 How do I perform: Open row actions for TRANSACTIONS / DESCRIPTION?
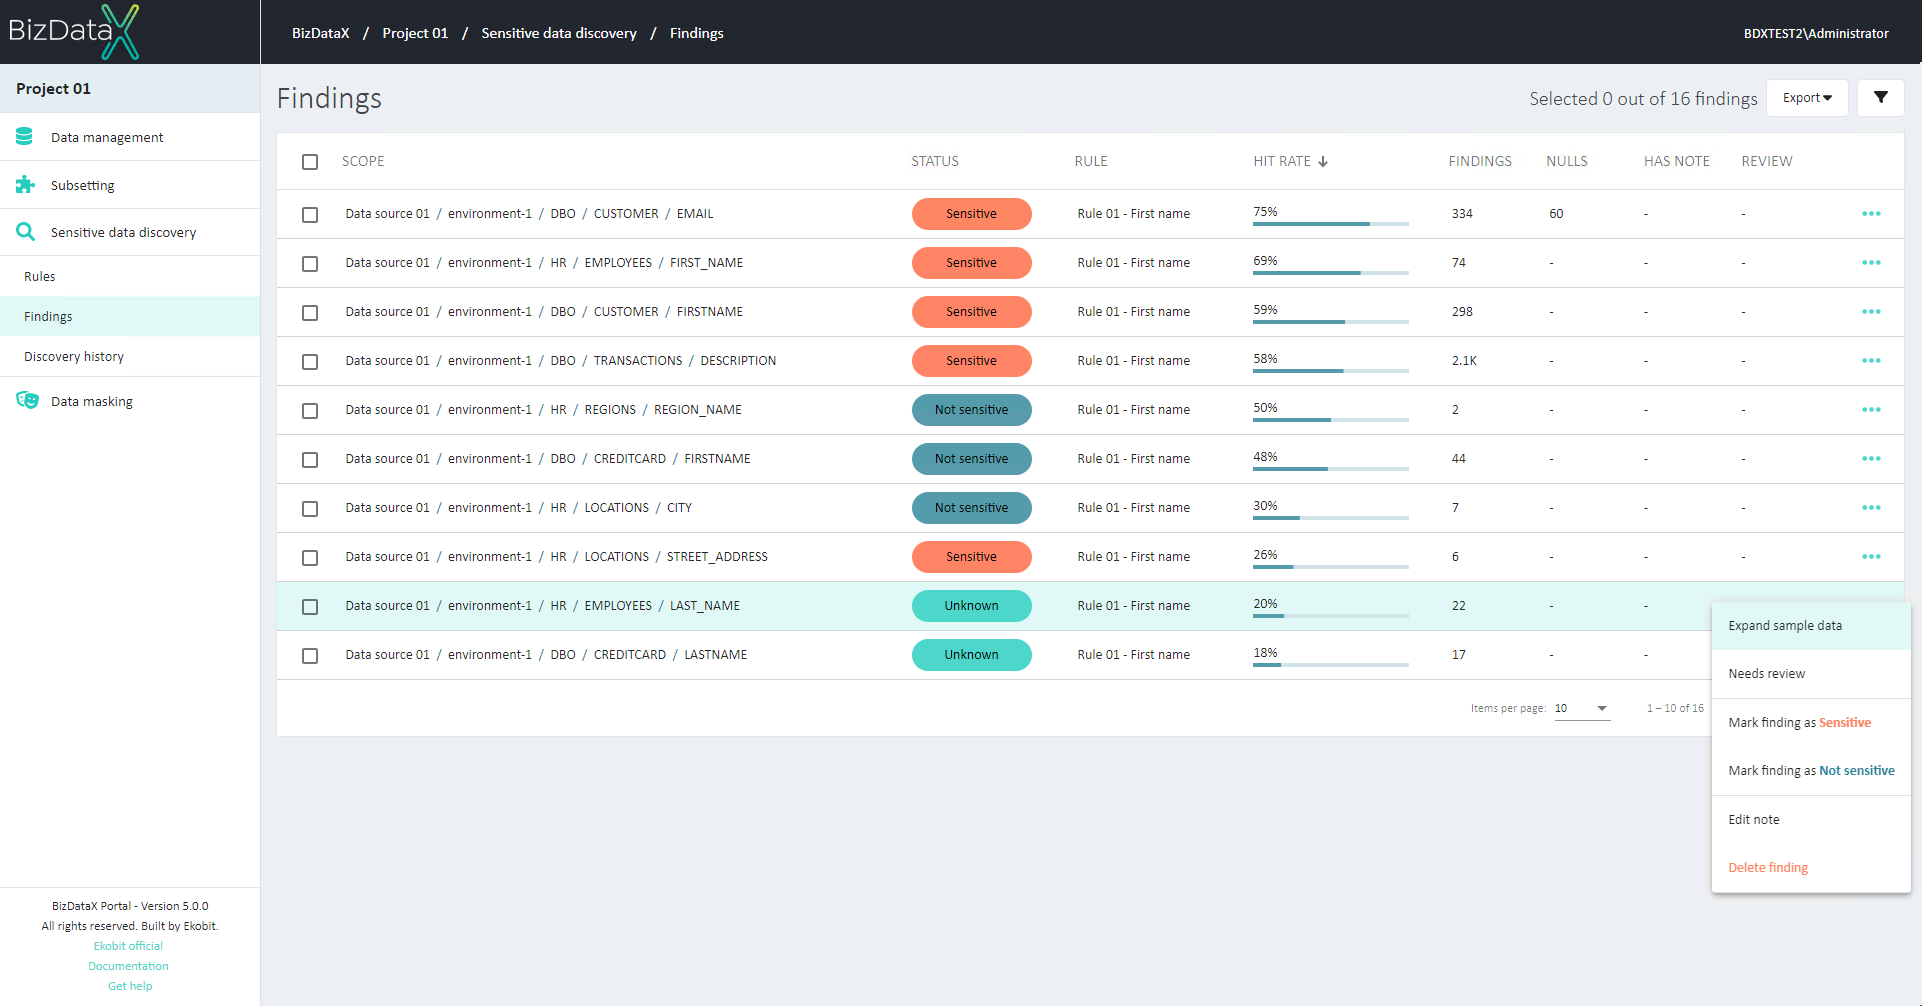(x=1871, y=361)
